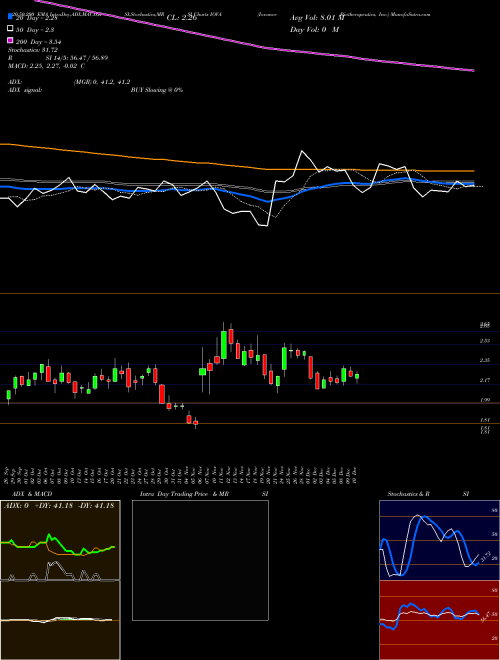Click the 'ADX signal:' label
The width and height of the screenshot is (500, 660).
(25, 90)
